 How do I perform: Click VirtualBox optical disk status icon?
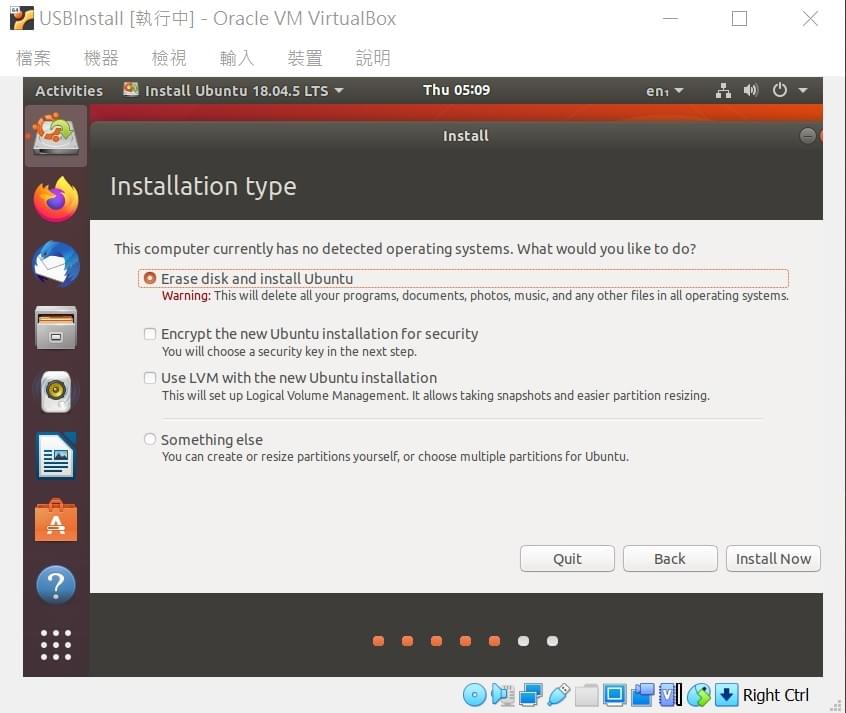475,695
